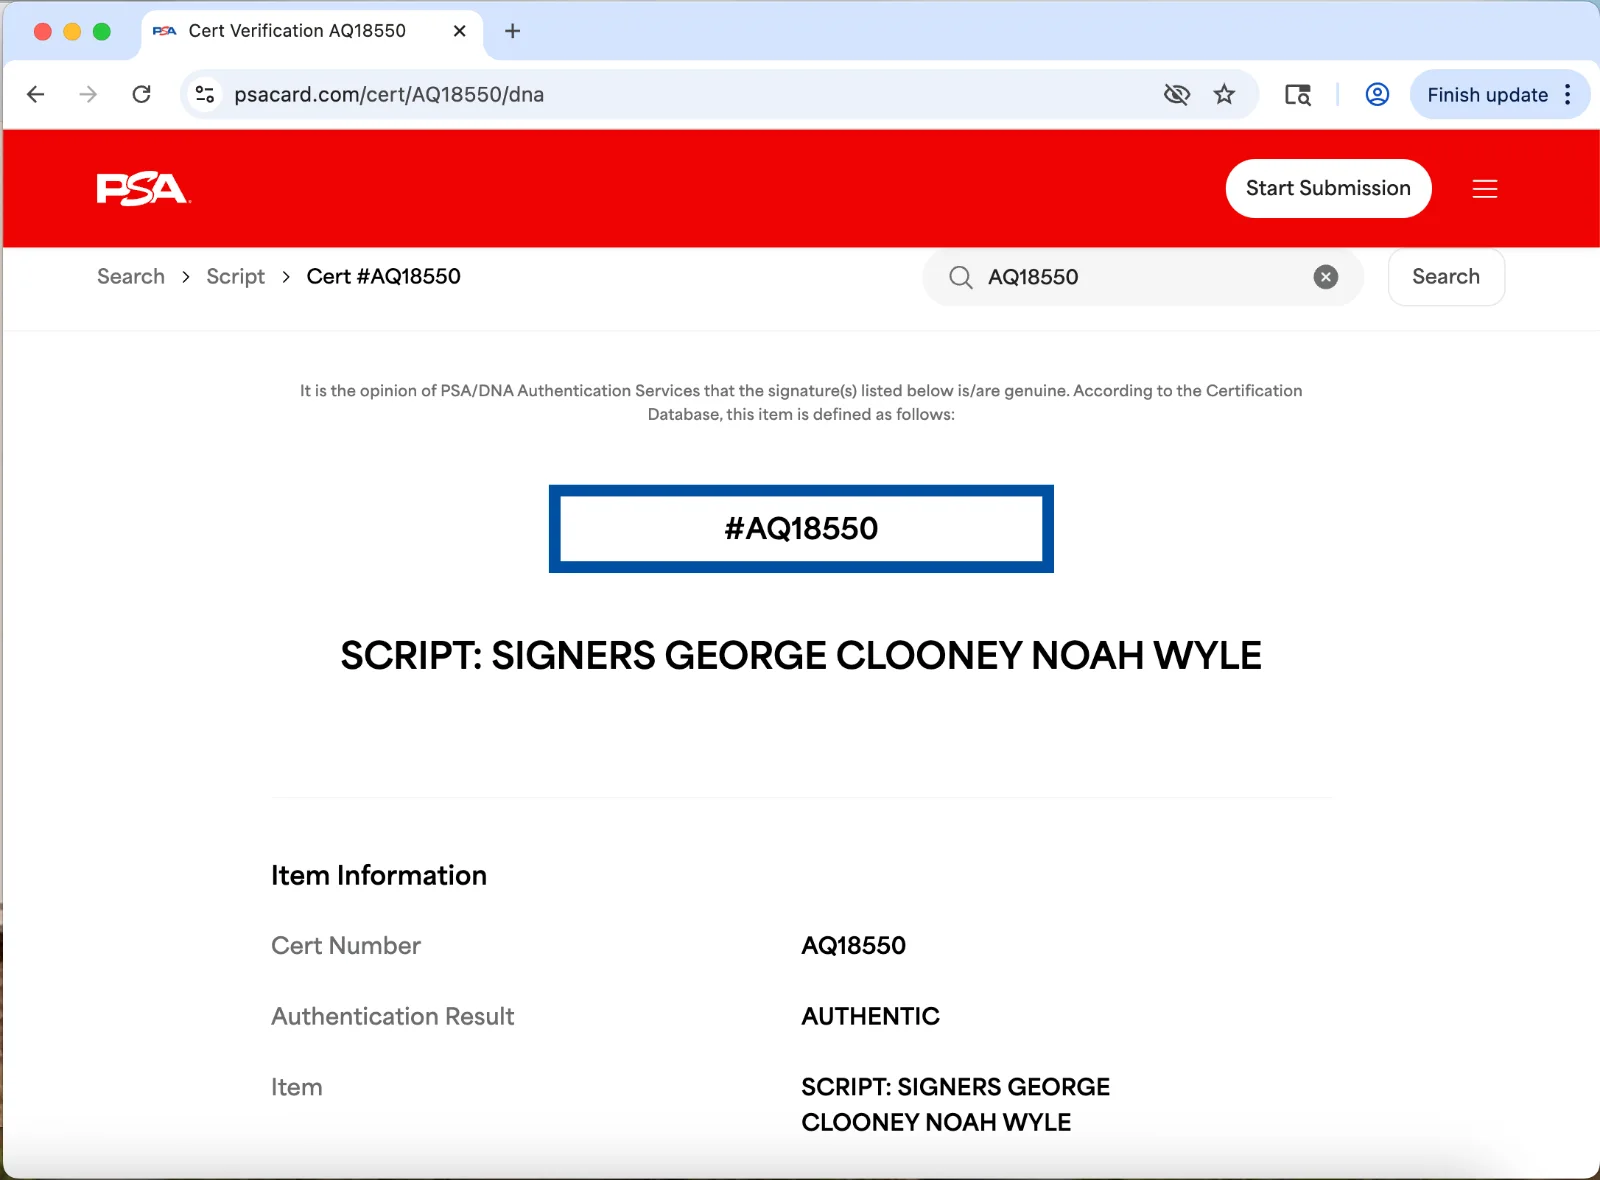Screen dimensions: 1600x1180
Task: Click the white Search button
Action: 1445,277
